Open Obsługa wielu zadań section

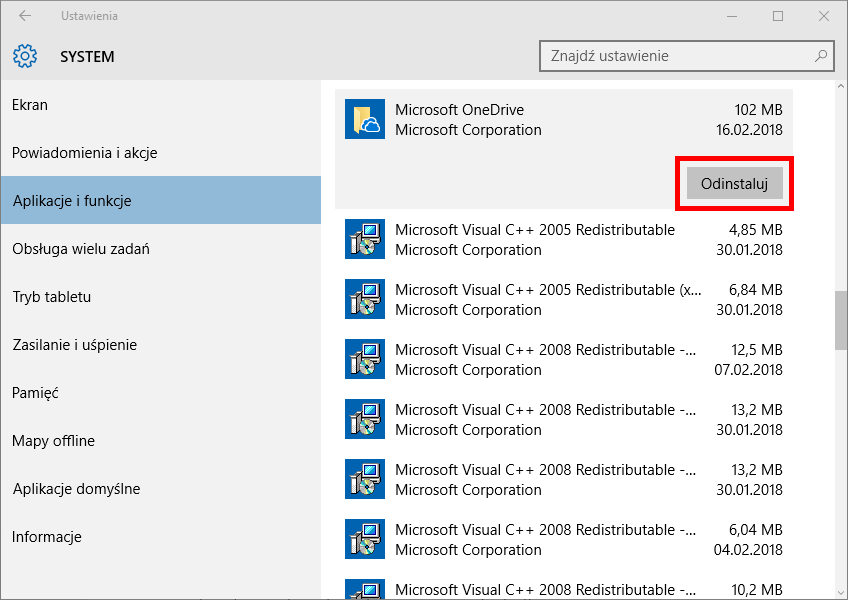coord(161,249)
